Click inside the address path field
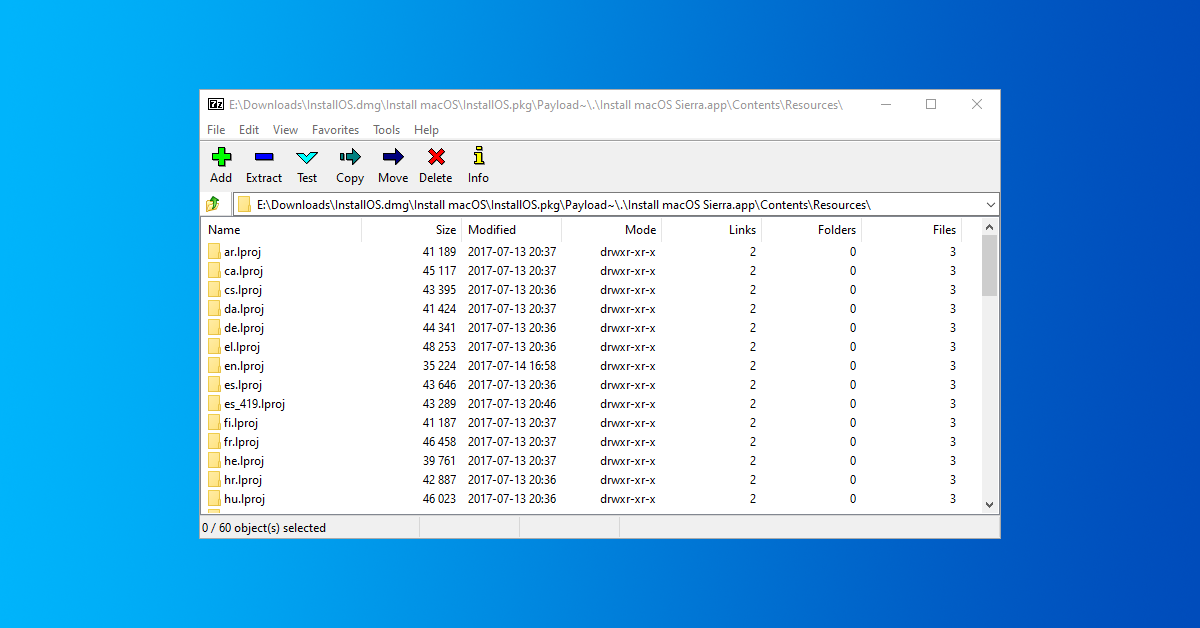 [600, 205]
